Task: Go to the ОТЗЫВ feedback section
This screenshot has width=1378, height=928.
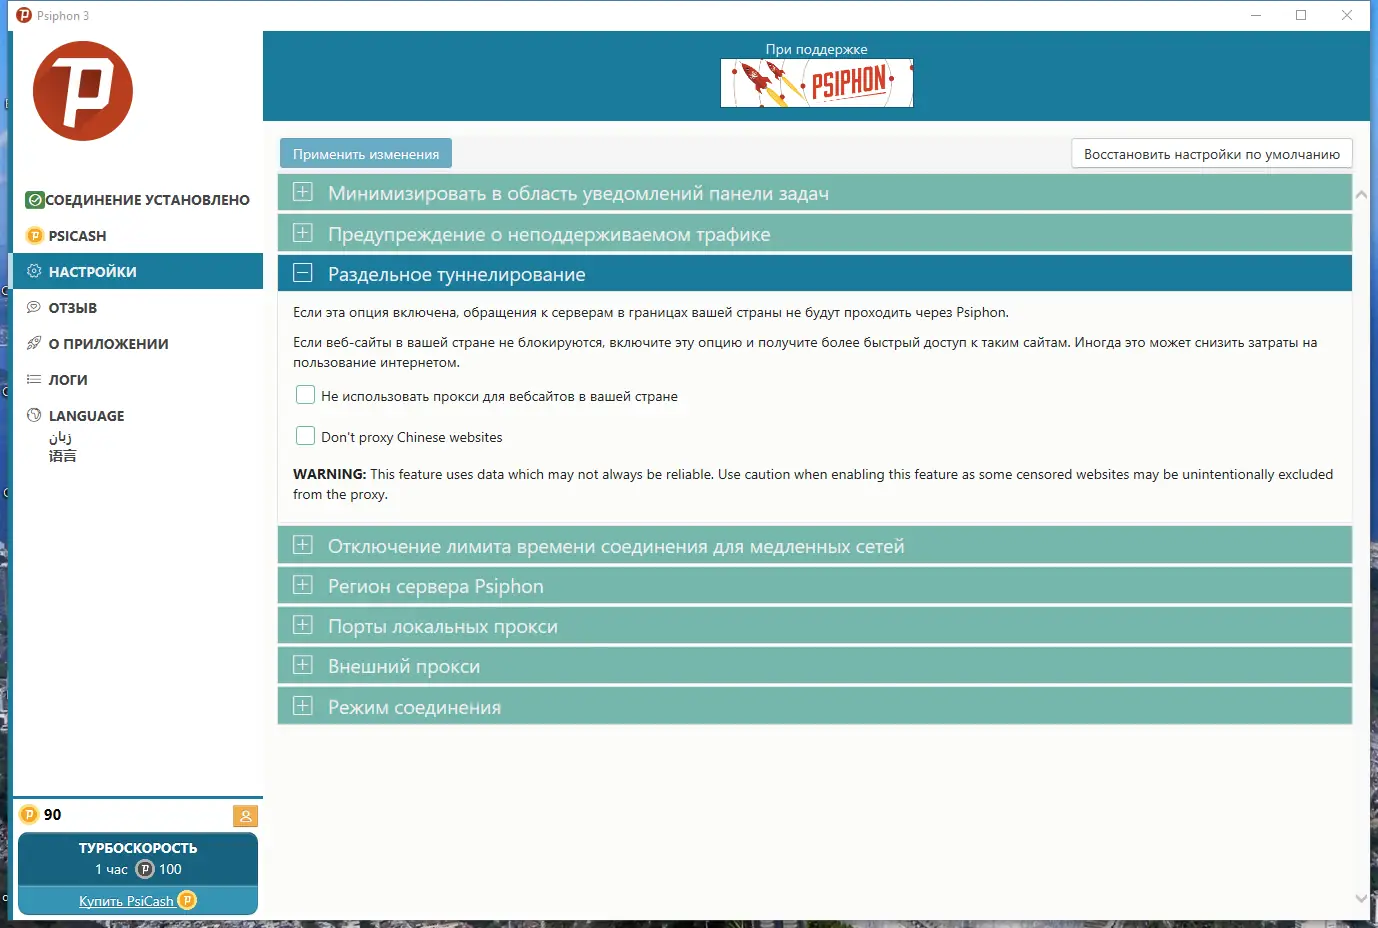Action: tap(138, 307)
